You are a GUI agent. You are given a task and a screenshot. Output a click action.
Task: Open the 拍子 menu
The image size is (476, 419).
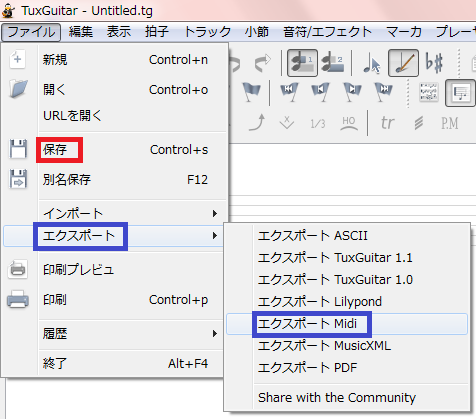[x=157, y=32]
